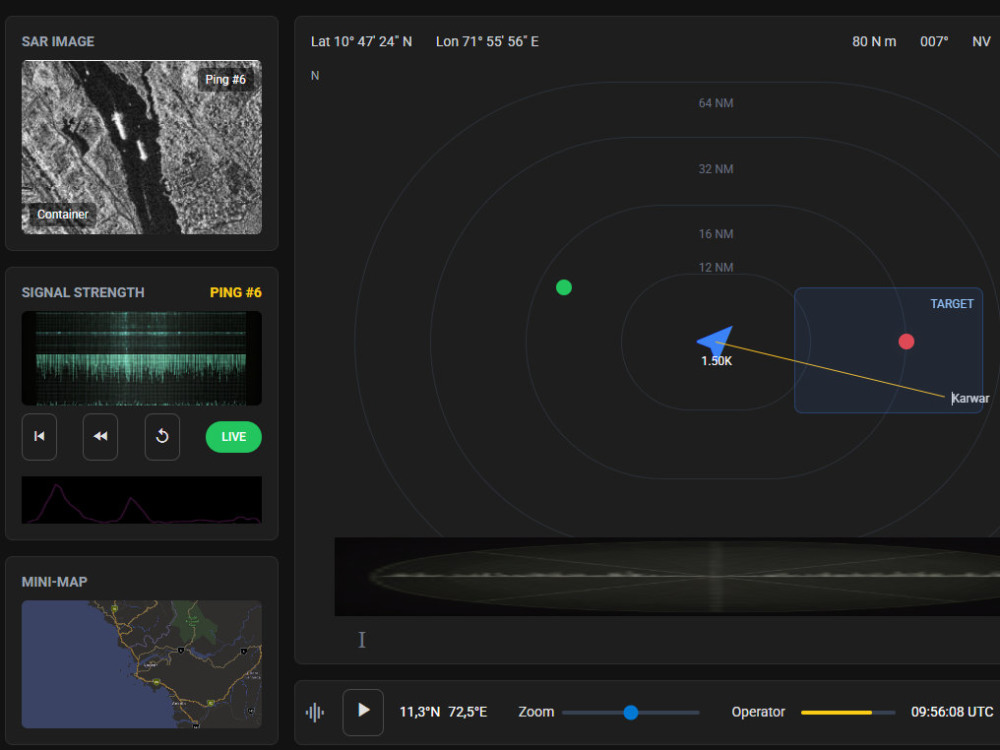Click the skip-to-start playback button
Screen dimensions: 1000x750
39,437
